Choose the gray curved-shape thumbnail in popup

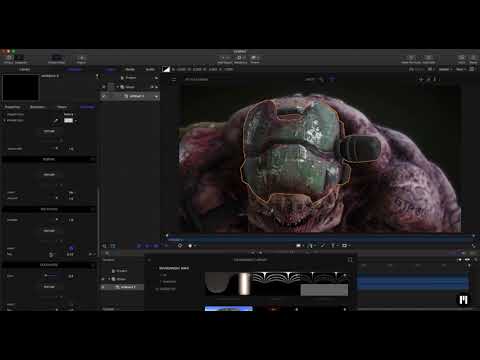(x=218, y=284)
